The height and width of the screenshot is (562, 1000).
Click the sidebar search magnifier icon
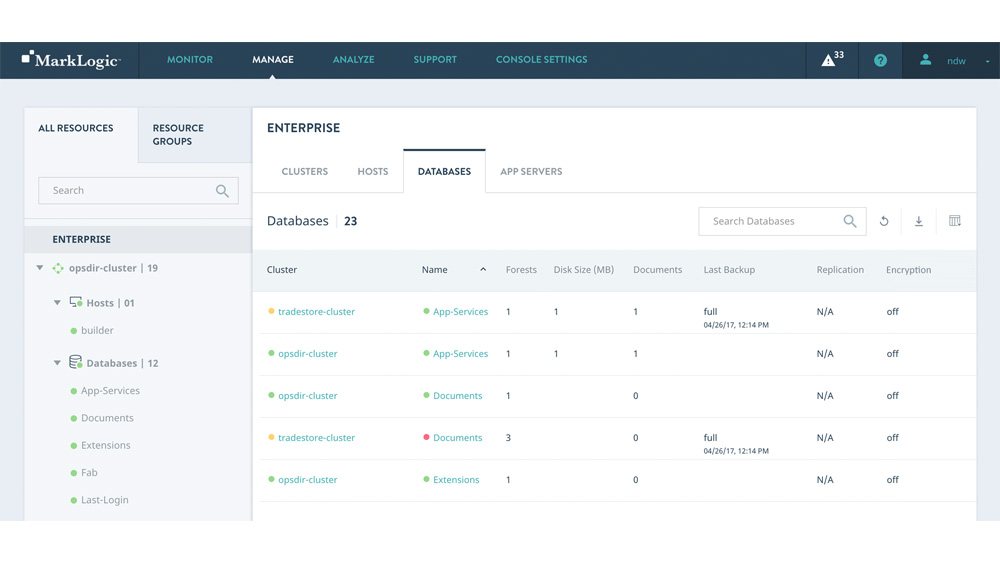(x=222, y=191)
